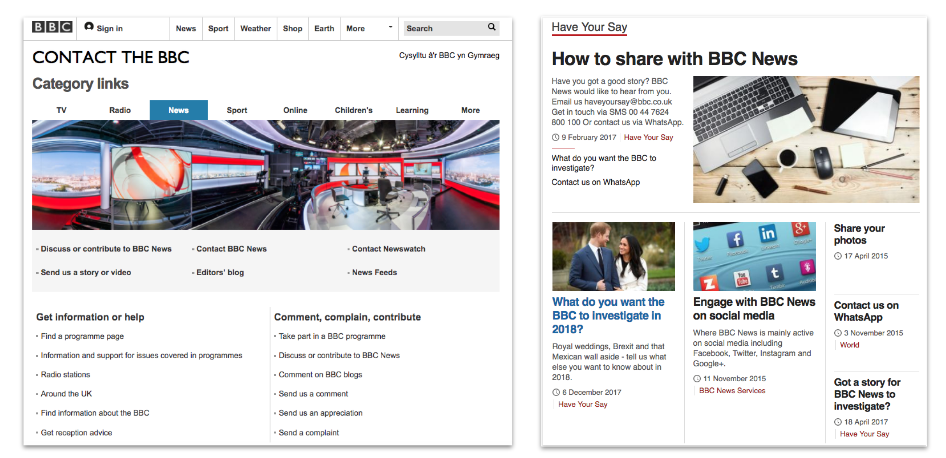The image size is (946, 458).
Task: Open Get reception advice link
Action: (x=76, y=433)
